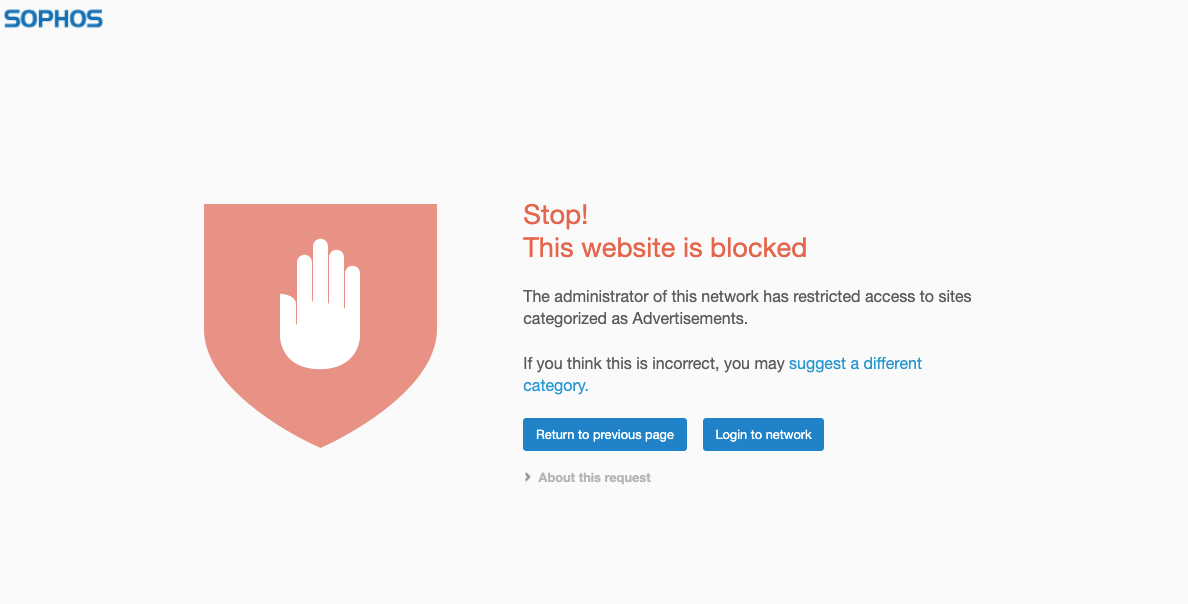Click 'The administrator of this network' sentence
The width and height of the screenshot is (1188, 604).
(x=640, y=296)
